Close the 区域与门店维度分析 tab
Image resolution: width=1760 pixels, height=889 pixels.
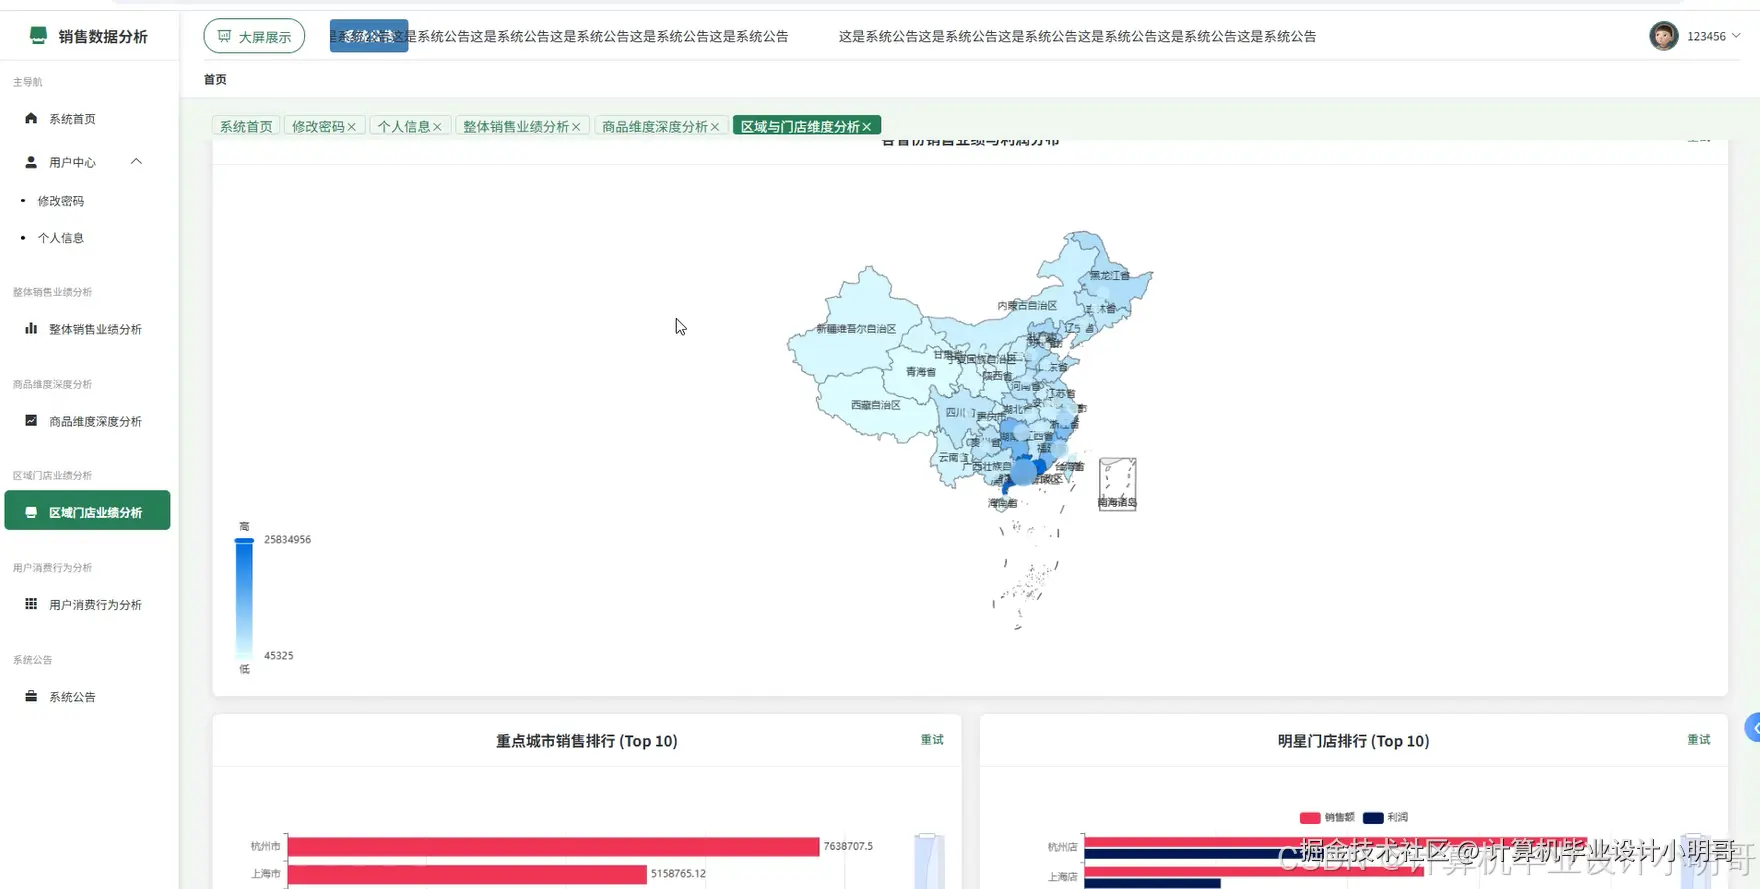[867, 127]
